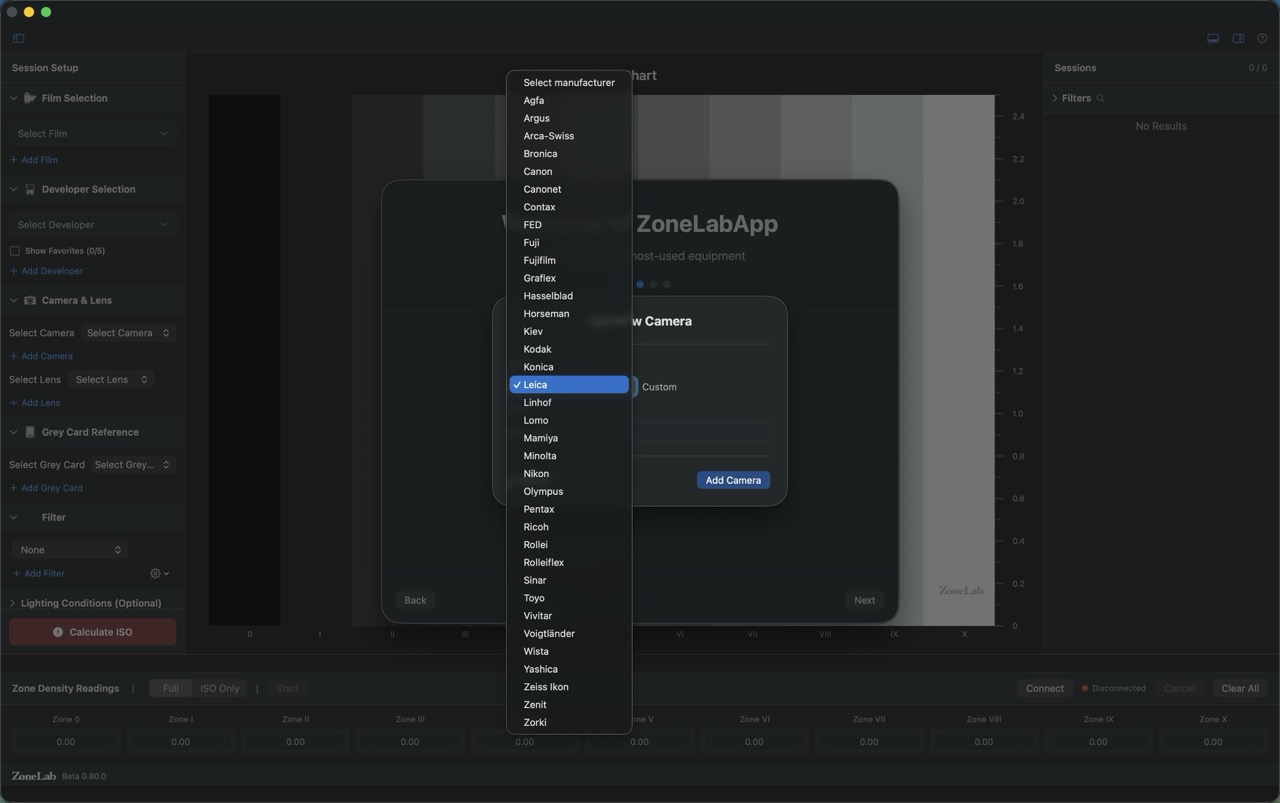Choose Voigtländer in the manufacturer list
The height and width of the screenshot is (803, 1280).
click(x=569, y=634)
